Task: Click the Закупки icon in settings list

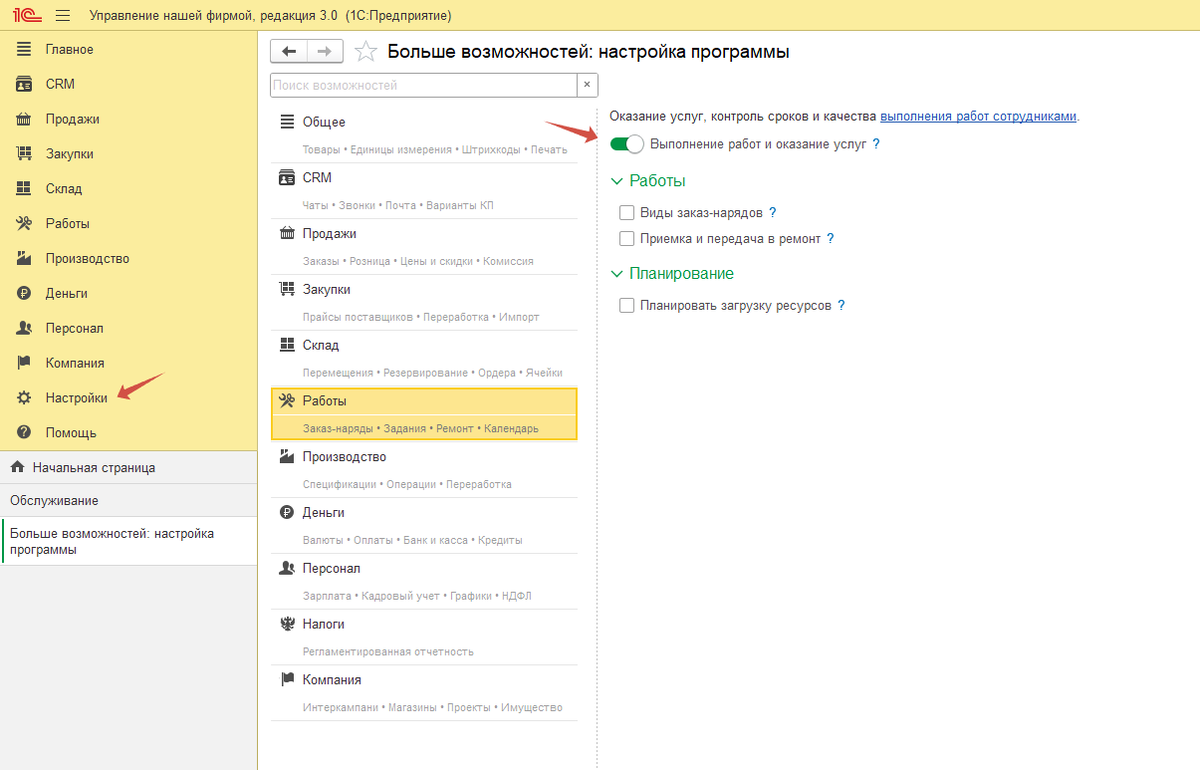Action: tap(287, 289)
